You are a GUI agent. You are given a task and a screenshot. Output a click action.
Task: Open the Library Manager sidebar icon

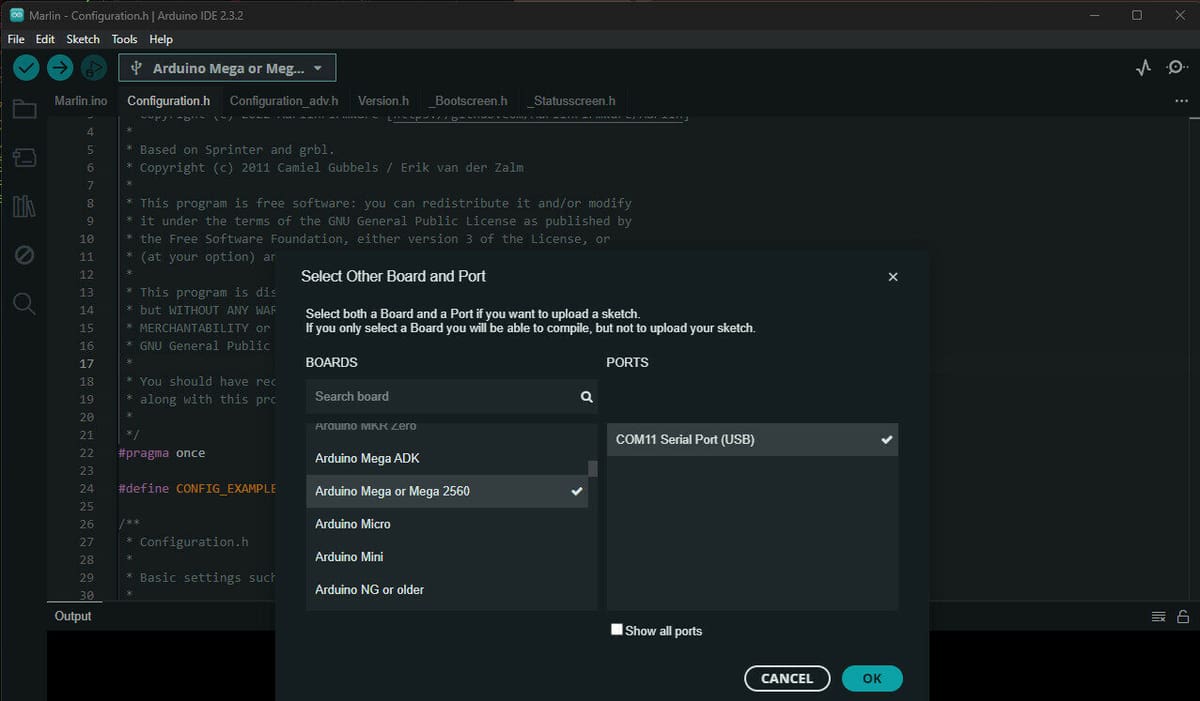(x=24, y=207)
